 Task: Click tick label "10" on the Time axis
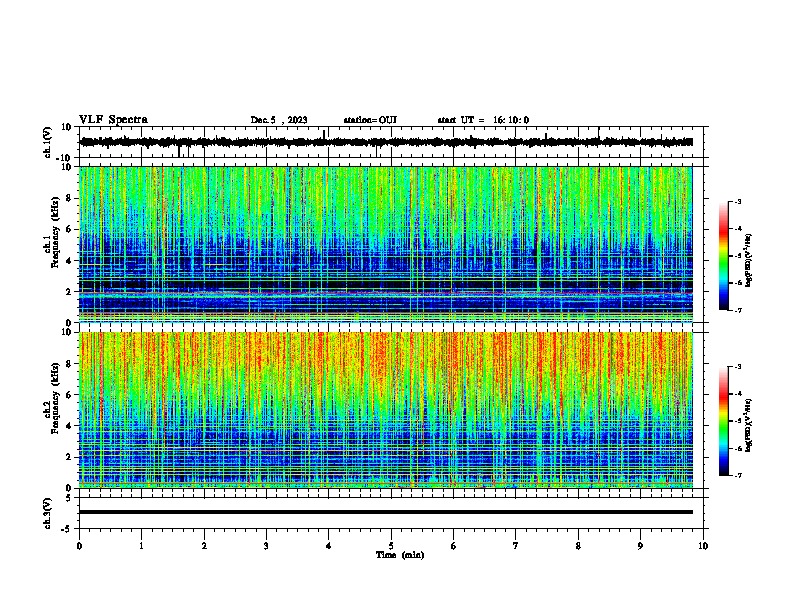(703, 546)
